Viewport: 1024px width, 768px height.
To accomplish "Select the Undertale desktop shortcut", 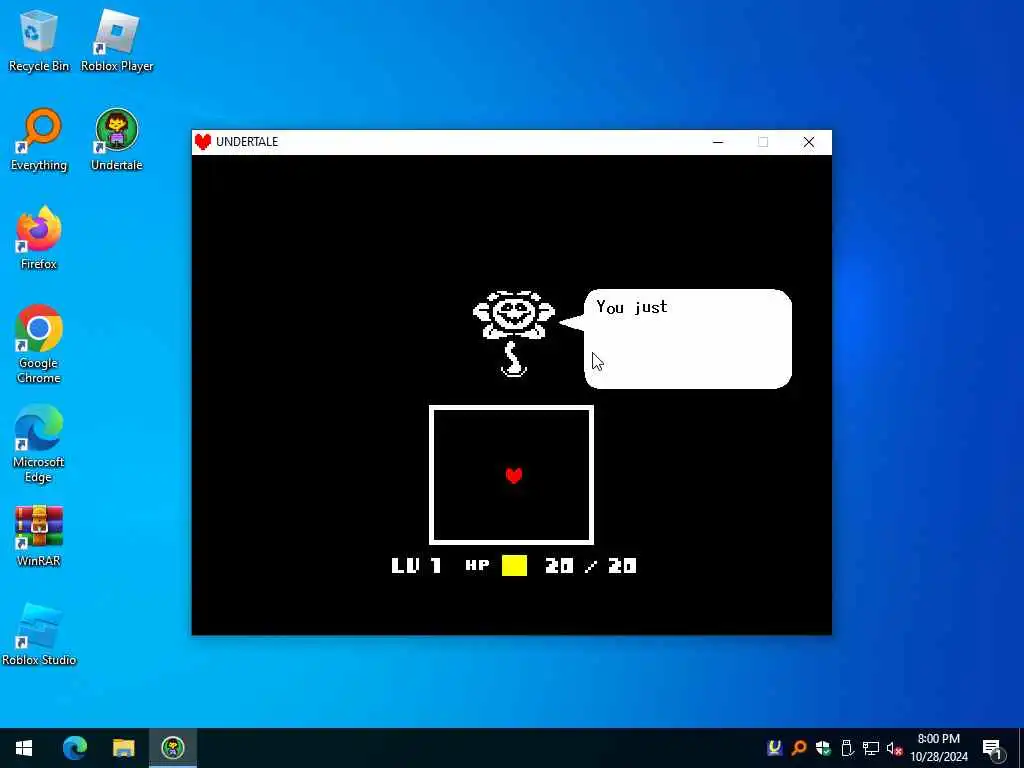I will (117, 140).
